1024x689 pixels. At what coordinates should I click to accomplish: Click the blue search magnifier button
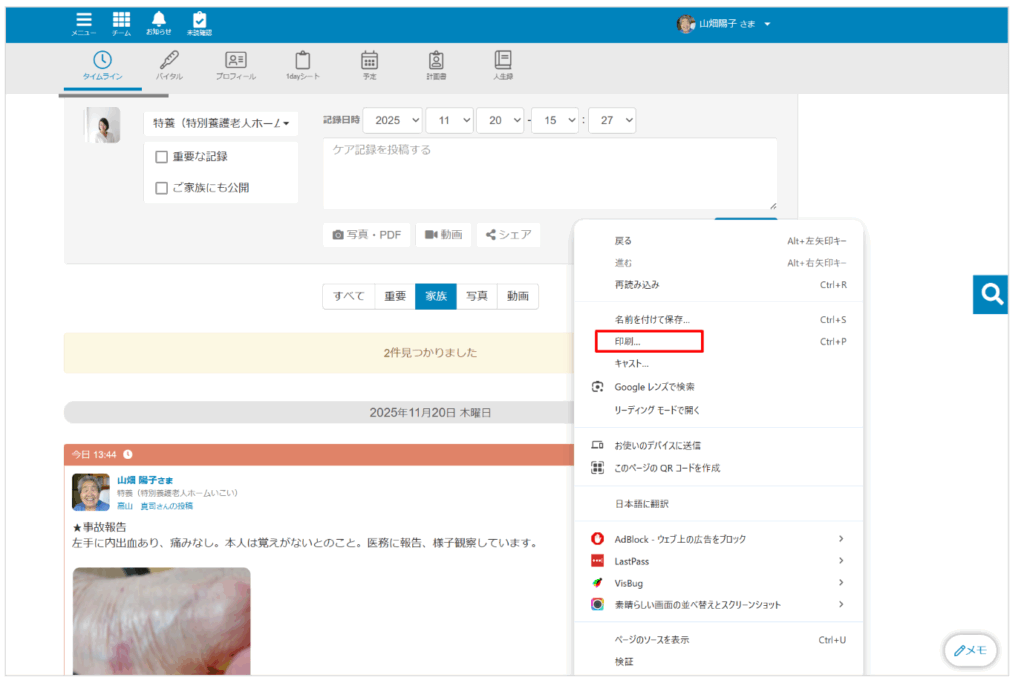pos(991,294)
